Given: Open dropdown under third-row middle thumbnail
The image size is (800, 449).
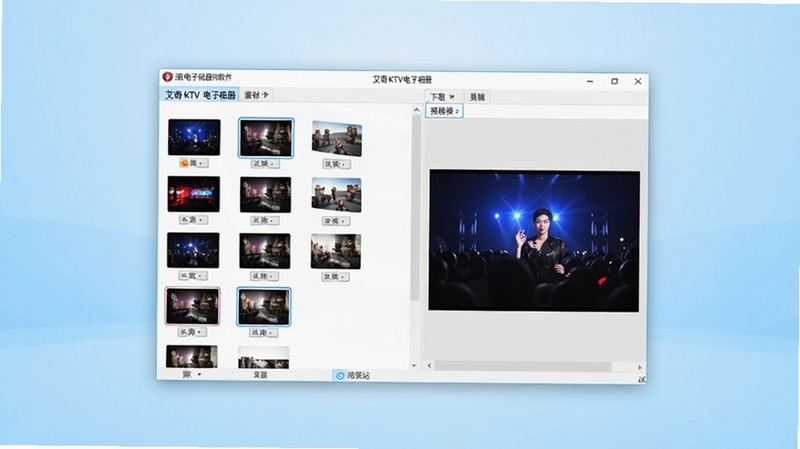Looking at the screenshot, I should 264,276.
